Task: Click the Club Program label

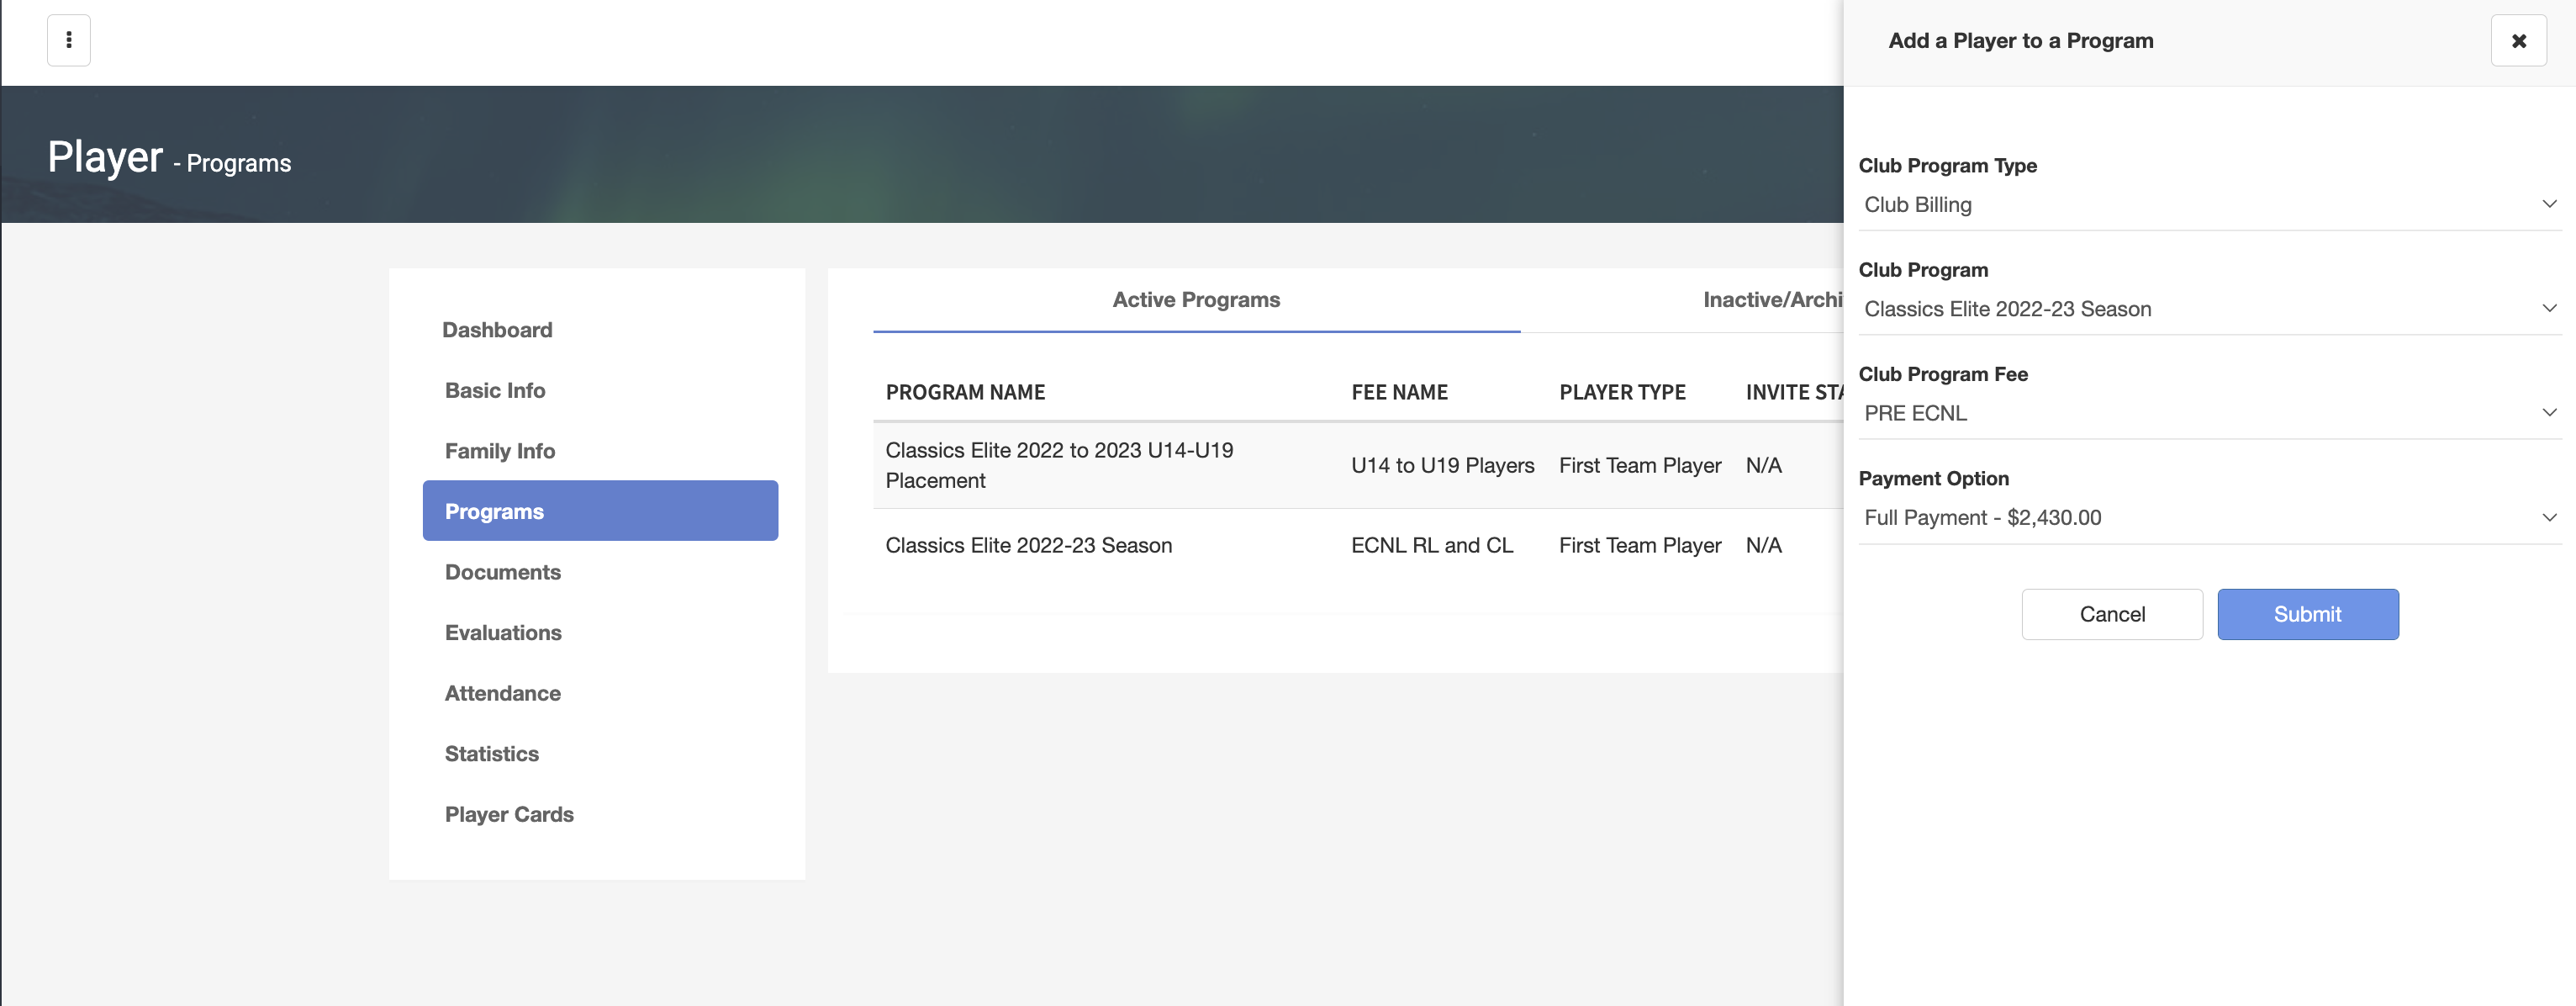Action: [x=1922, y=270]
